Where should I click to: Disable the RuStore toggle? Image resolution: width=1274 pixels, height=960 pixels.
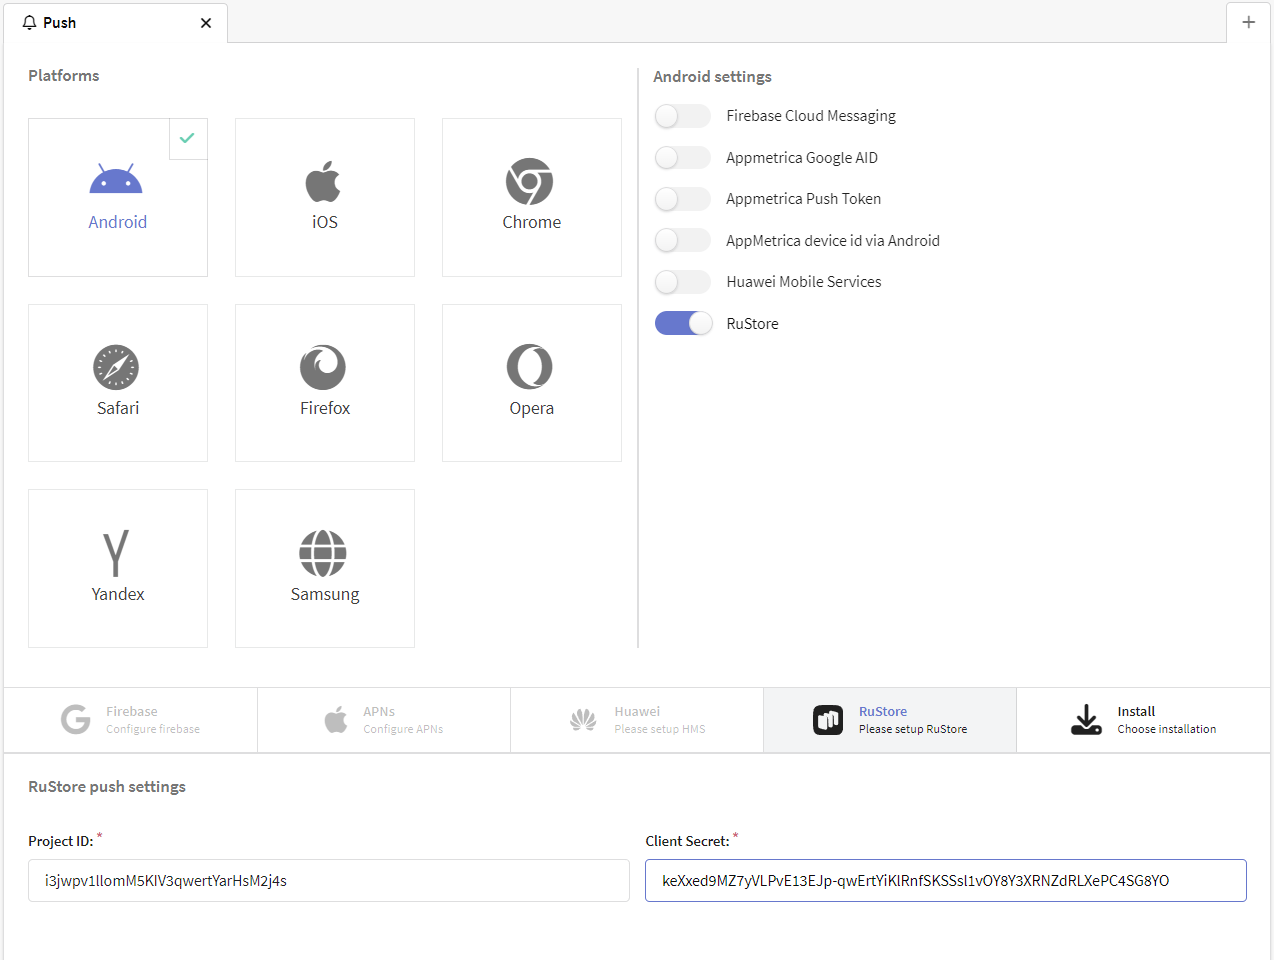(x=684, y=323)
